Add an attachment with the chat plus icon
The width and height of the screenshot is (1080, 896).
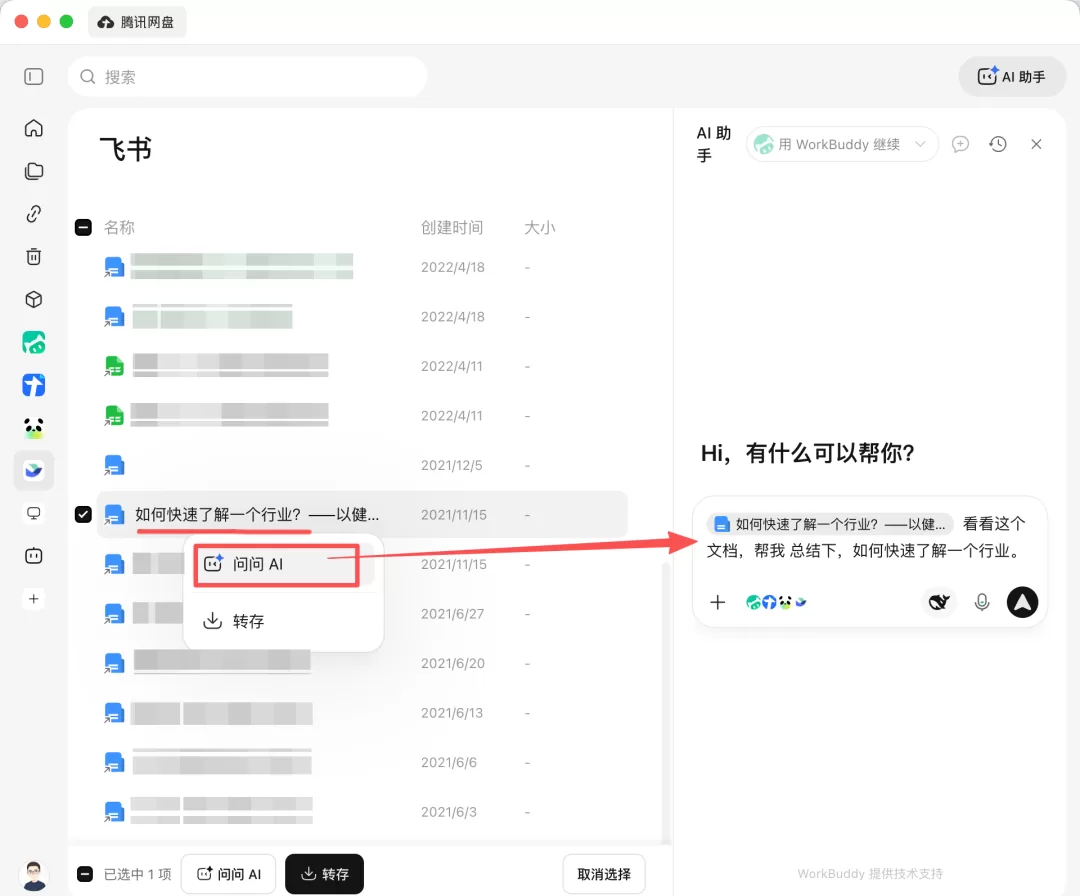coord(718,602)
